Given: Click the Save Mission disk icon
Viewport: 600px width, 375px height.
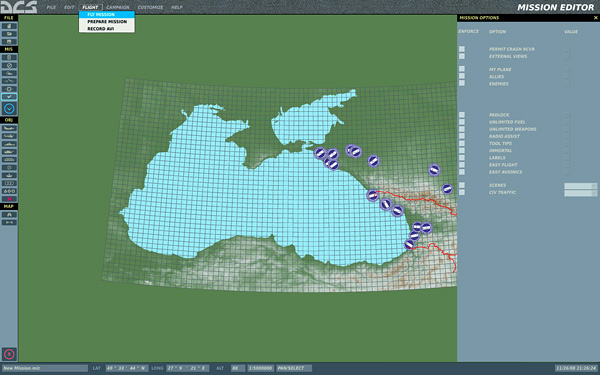Looking at the screenshot, I should (x=9, y=41).
